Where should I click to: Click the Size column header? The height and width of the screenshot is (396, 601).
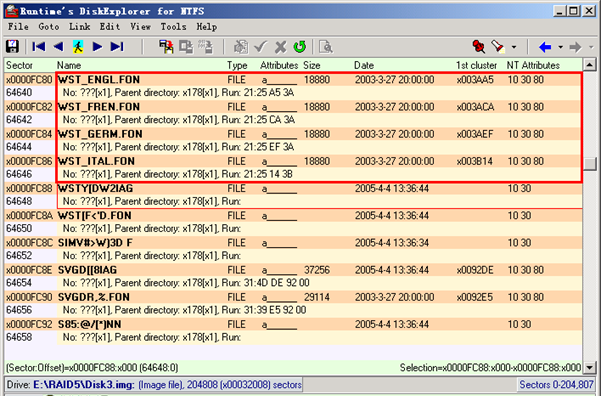pyautogui.click(x=312, y=65)
